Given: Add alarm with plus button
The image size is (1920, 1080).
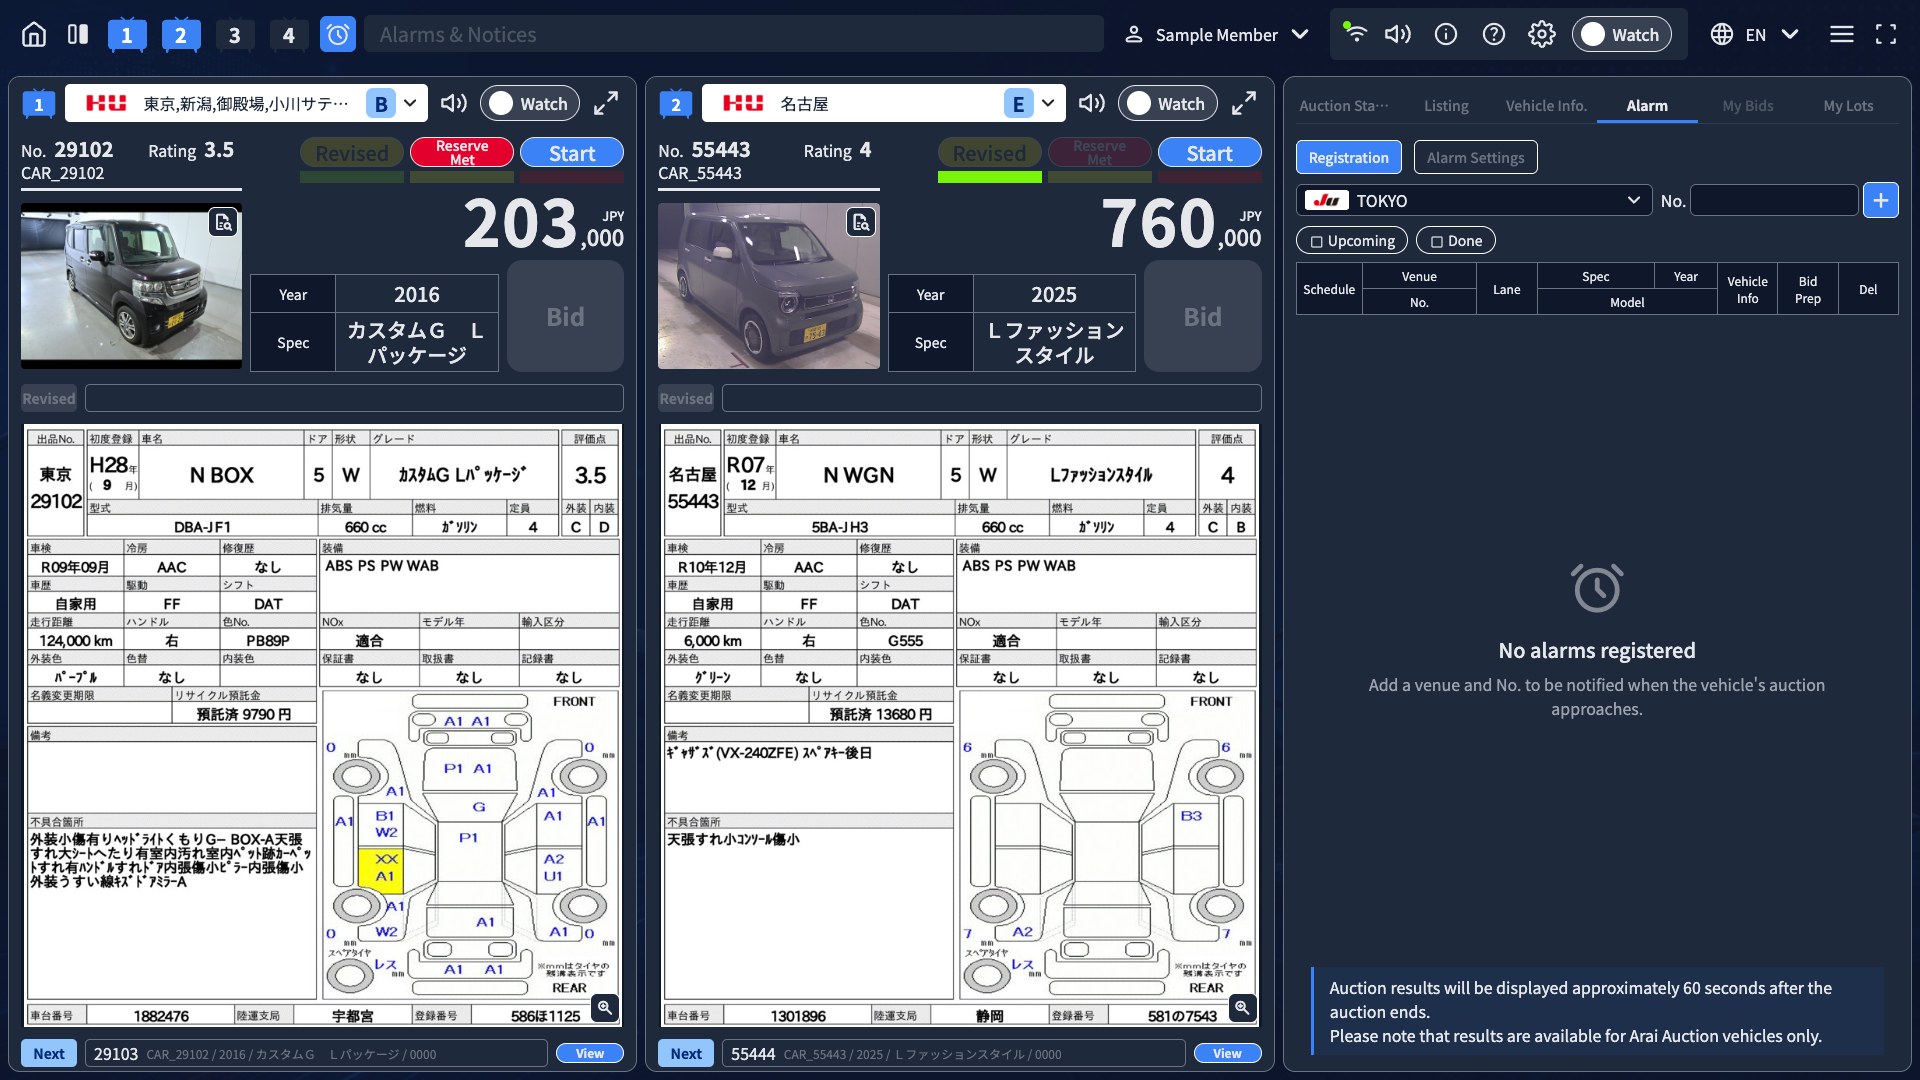Looking at the screenshot, I should point(1880,200).
